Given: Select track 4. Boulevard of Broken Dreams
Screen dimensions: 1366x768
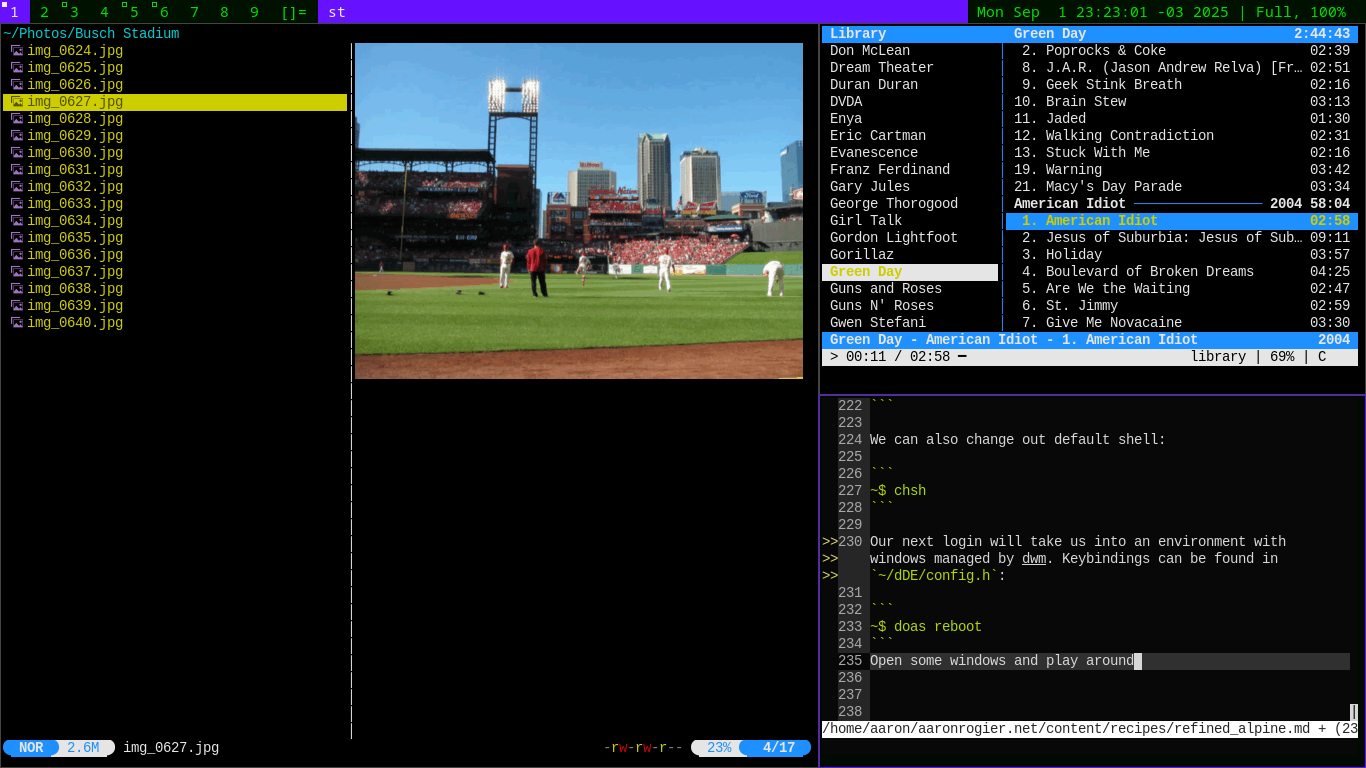Looking at the screenshot, I should [x=1182, y=272].
